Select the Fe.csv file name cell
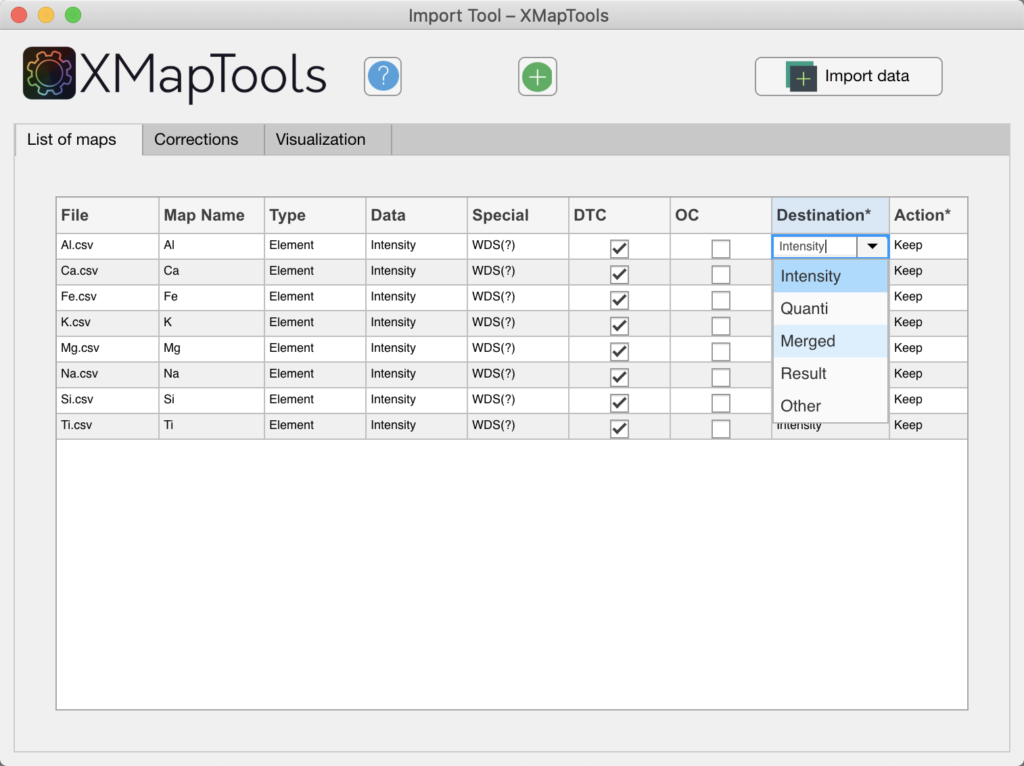 108,296
